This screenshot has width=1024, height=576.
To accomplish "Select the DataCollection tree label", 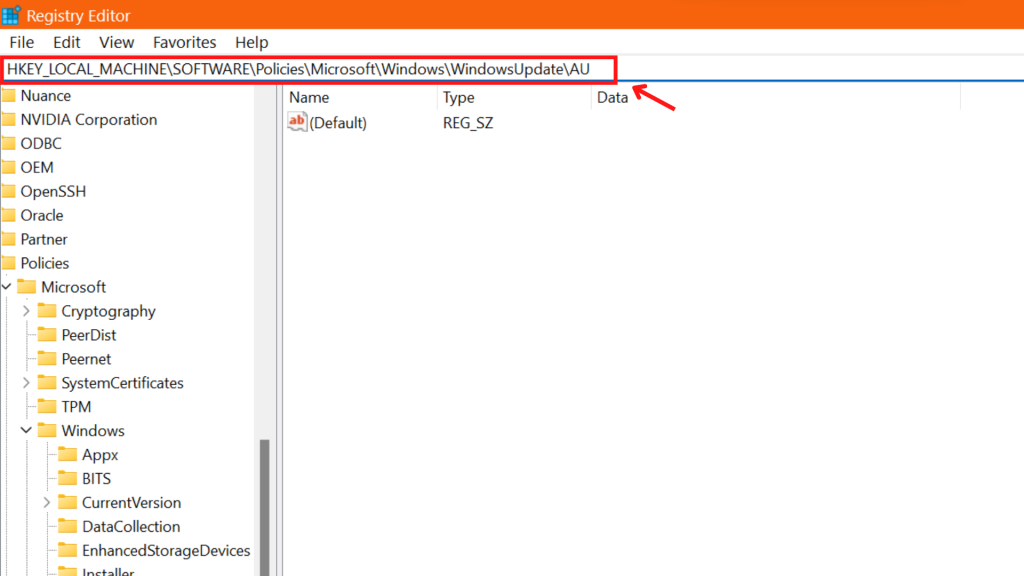I will pyautogui.click(x=131, y=527).
